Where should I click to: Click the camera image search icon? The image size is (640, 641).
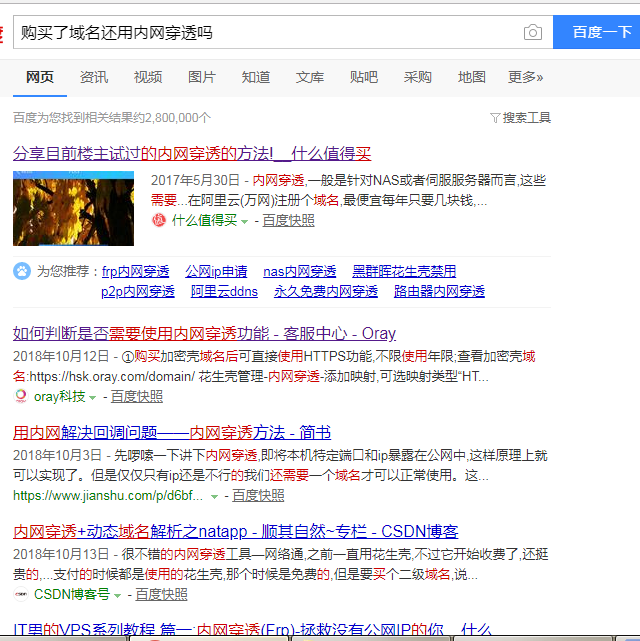533,32
